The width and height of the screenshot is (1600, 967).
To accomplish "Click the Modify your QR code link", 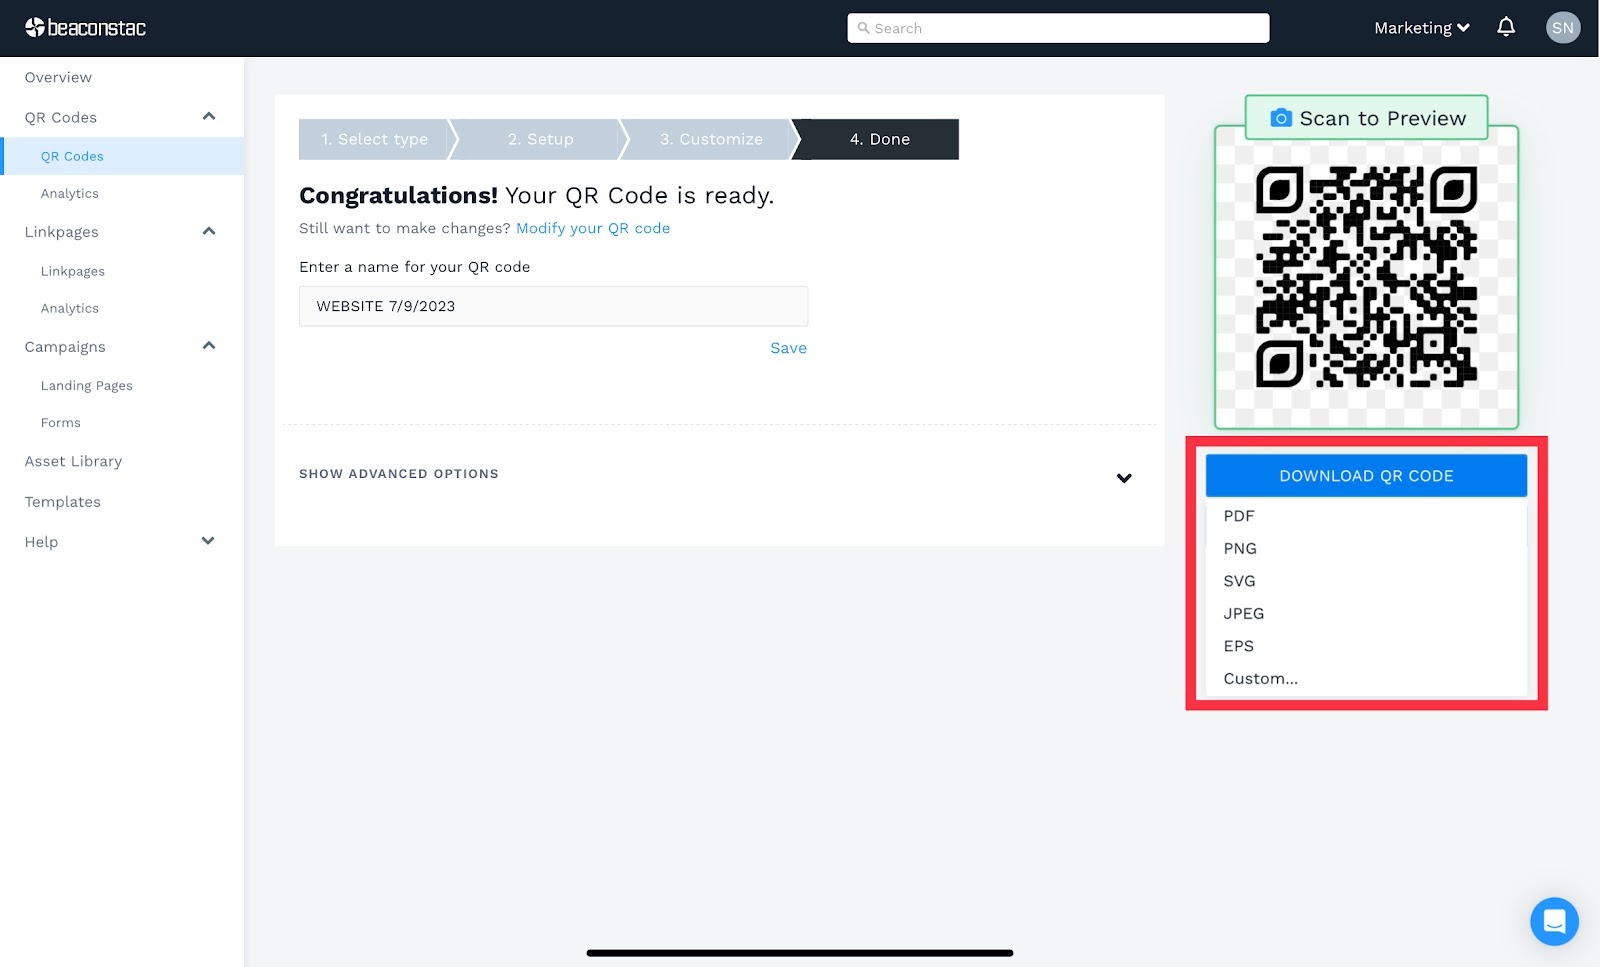I will tap(592, 228).
